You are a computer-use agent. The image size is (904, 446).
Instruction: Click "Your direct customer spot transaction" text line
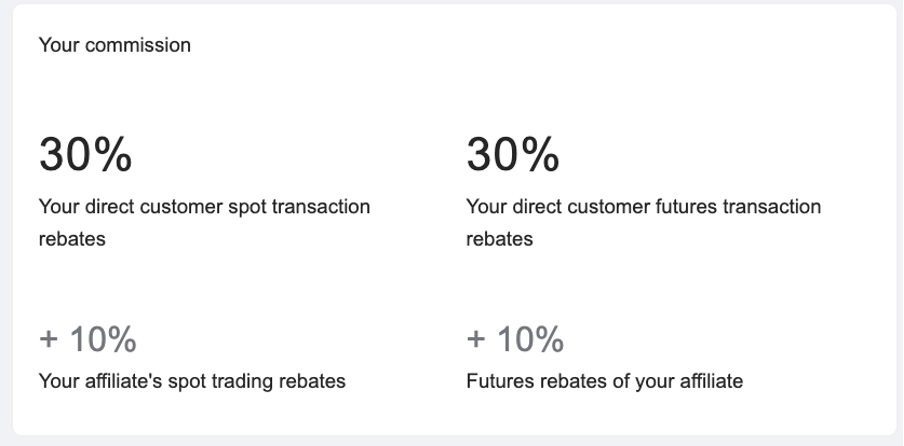point(204,206)
